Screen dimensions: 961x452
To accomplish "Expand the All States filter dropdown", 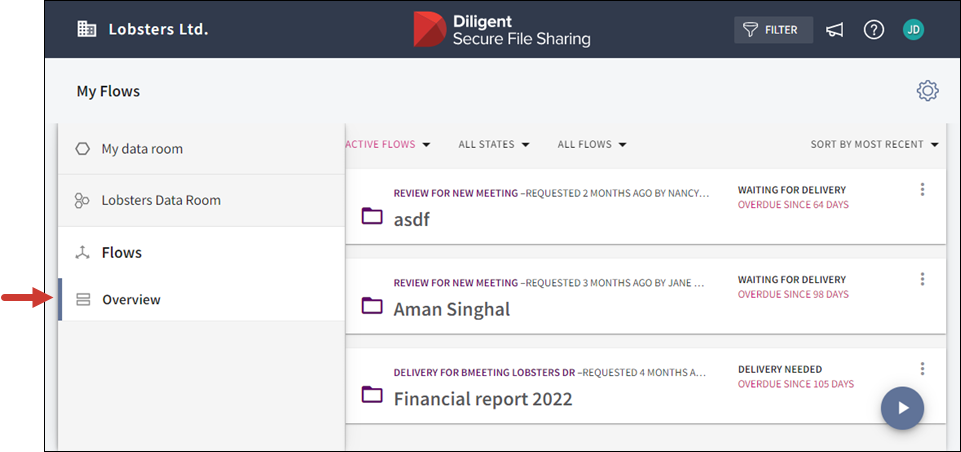I will (494, 145).
